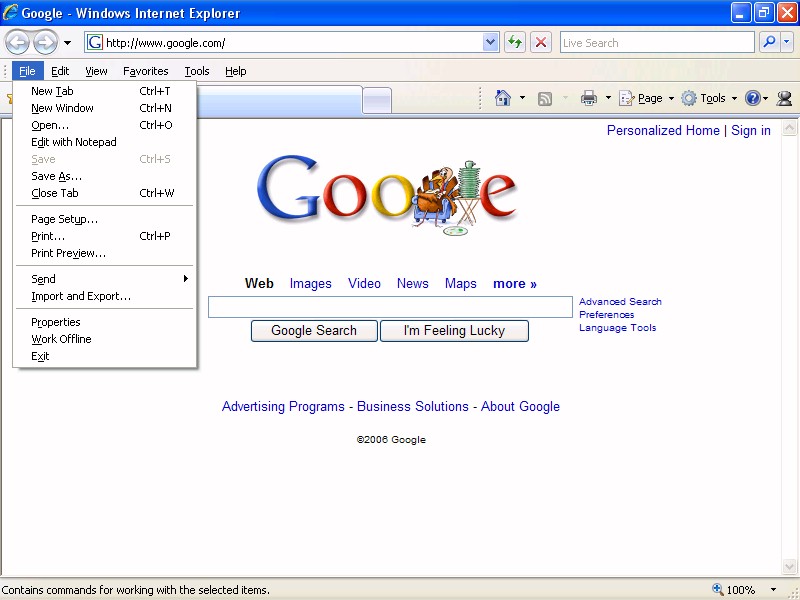Click the Live Search magnifier button
The height and width of the screenshot is (600, 800).
[769, 42]
